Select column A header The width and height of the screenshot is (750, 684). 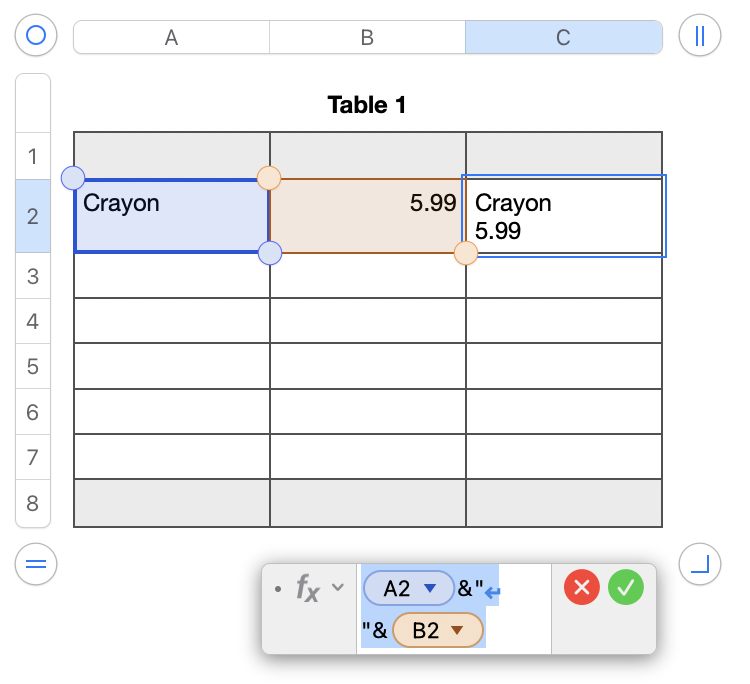pos(171,37)
